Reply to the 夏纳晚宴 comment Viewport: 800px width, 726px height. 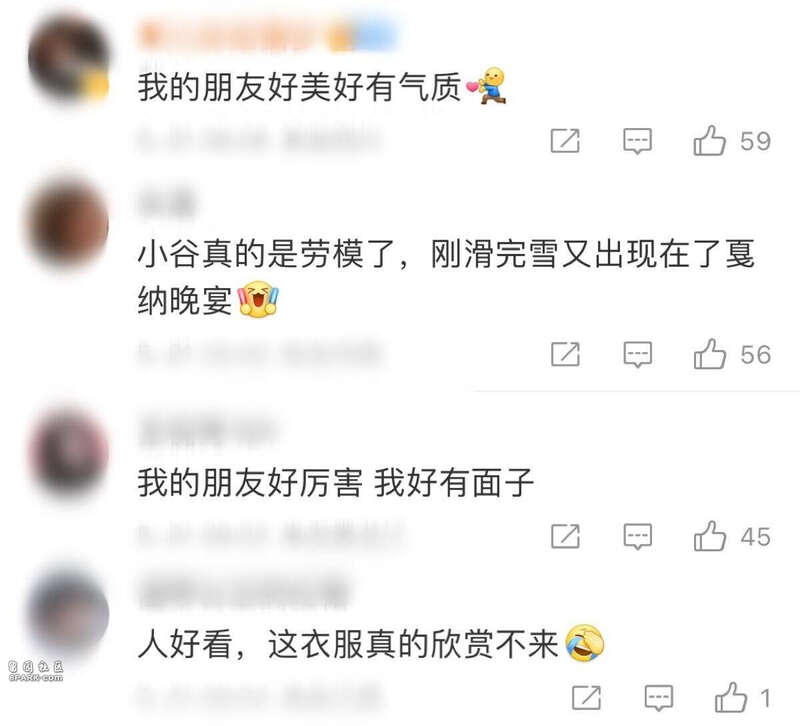pos(637,354)
